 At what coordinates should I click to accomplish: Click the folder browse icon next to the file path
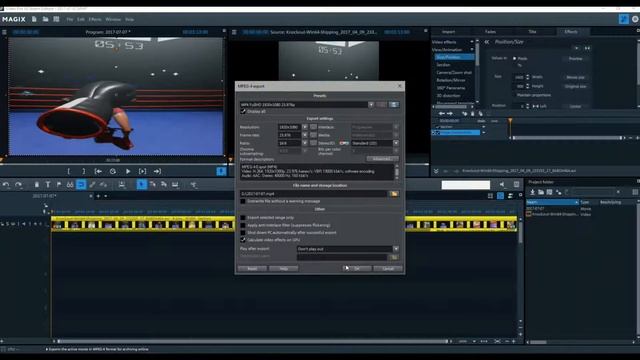click(x=394, y=194)
